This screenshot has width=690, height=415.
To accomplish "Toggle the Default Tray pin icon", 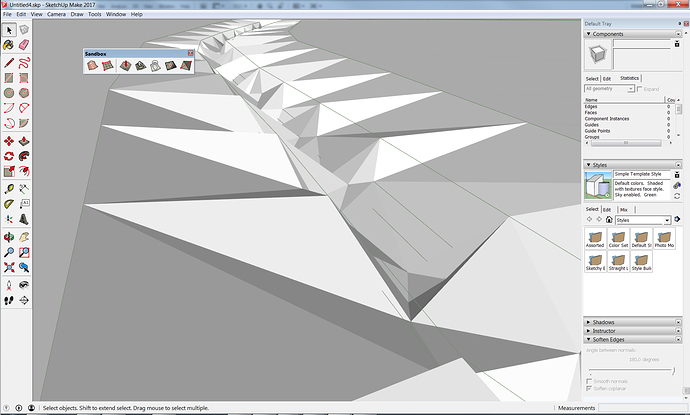I will tap(680, 23).
